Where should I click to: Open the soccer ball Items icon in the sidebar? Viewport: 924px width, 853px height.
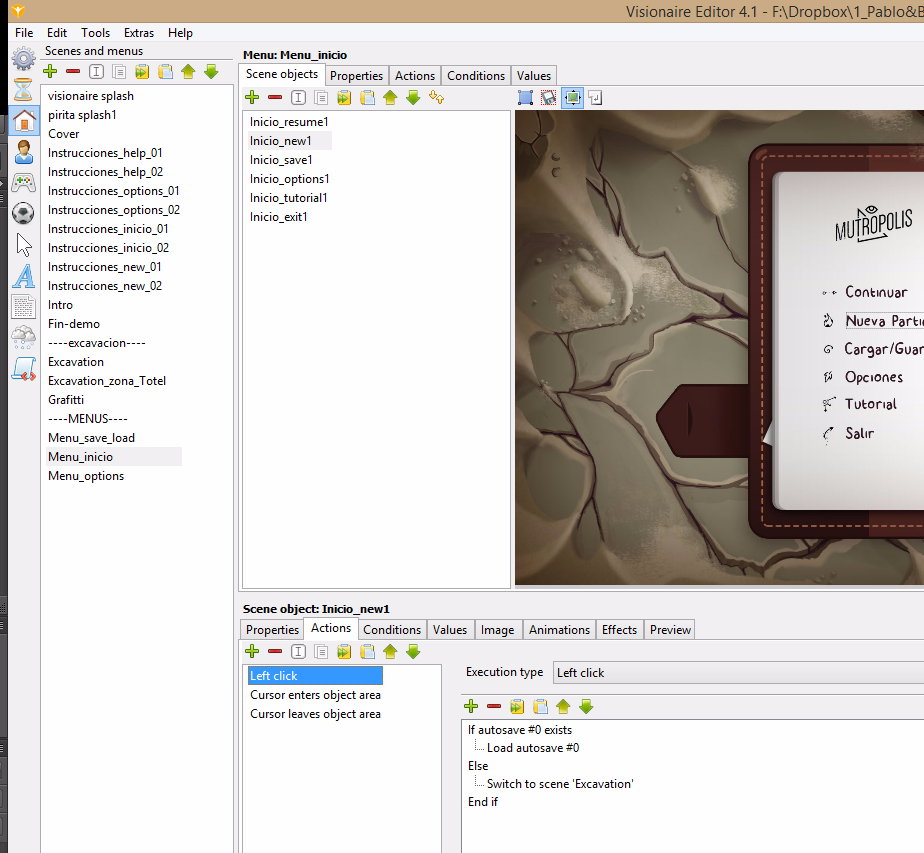coord(24,213)
